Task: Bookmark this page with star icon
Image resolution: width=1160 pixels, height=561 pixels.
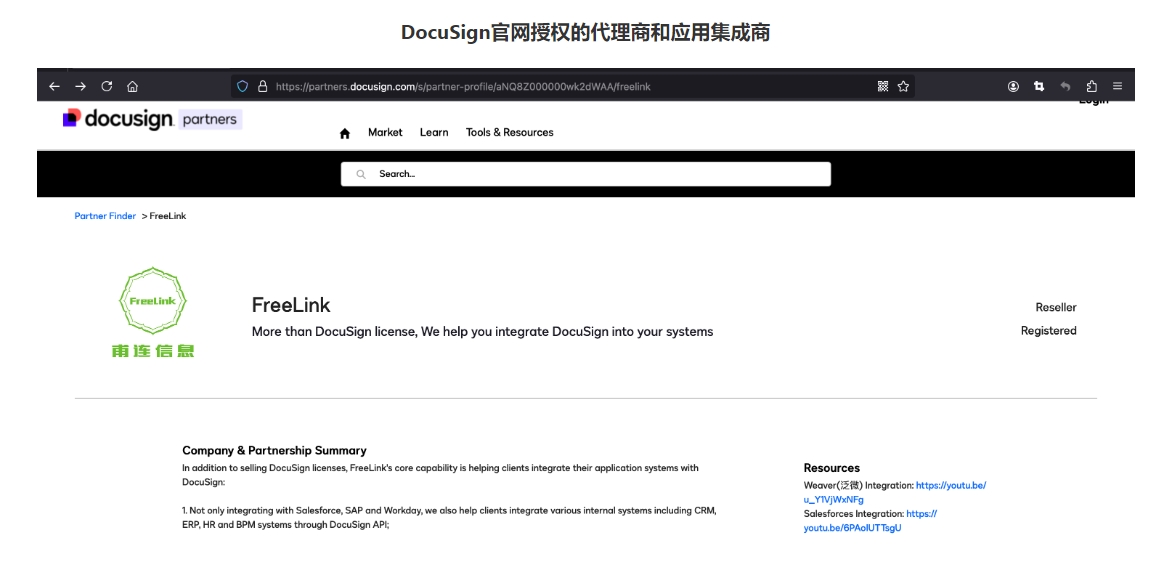Action: 903,87
